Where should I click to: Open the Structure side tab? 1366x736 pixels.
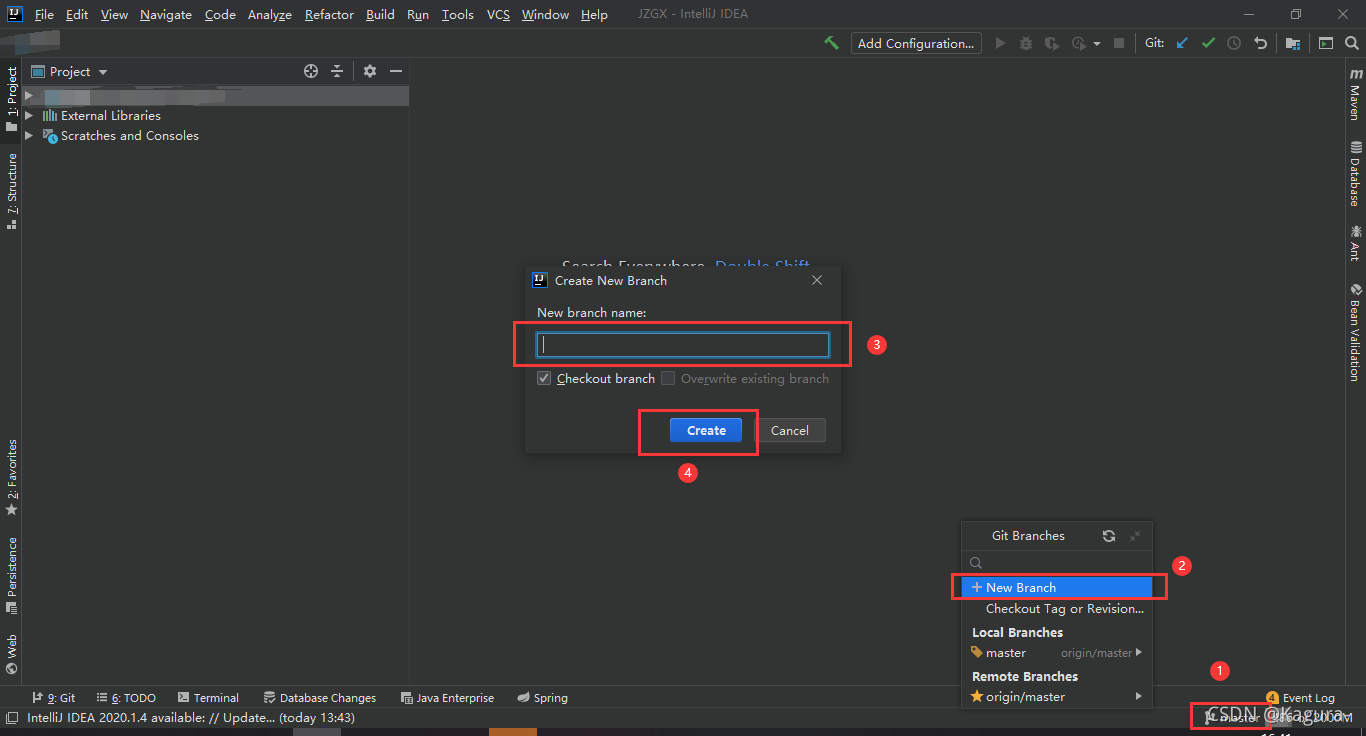pos(12,191)
